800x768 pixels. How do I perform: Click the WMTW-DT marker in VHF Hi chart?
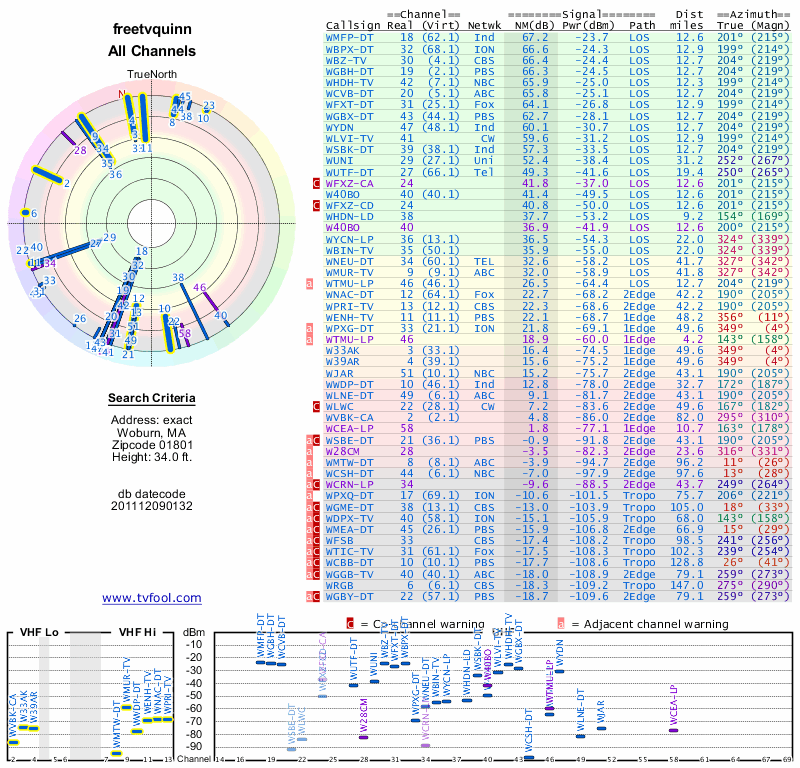(x=117, y=753)
